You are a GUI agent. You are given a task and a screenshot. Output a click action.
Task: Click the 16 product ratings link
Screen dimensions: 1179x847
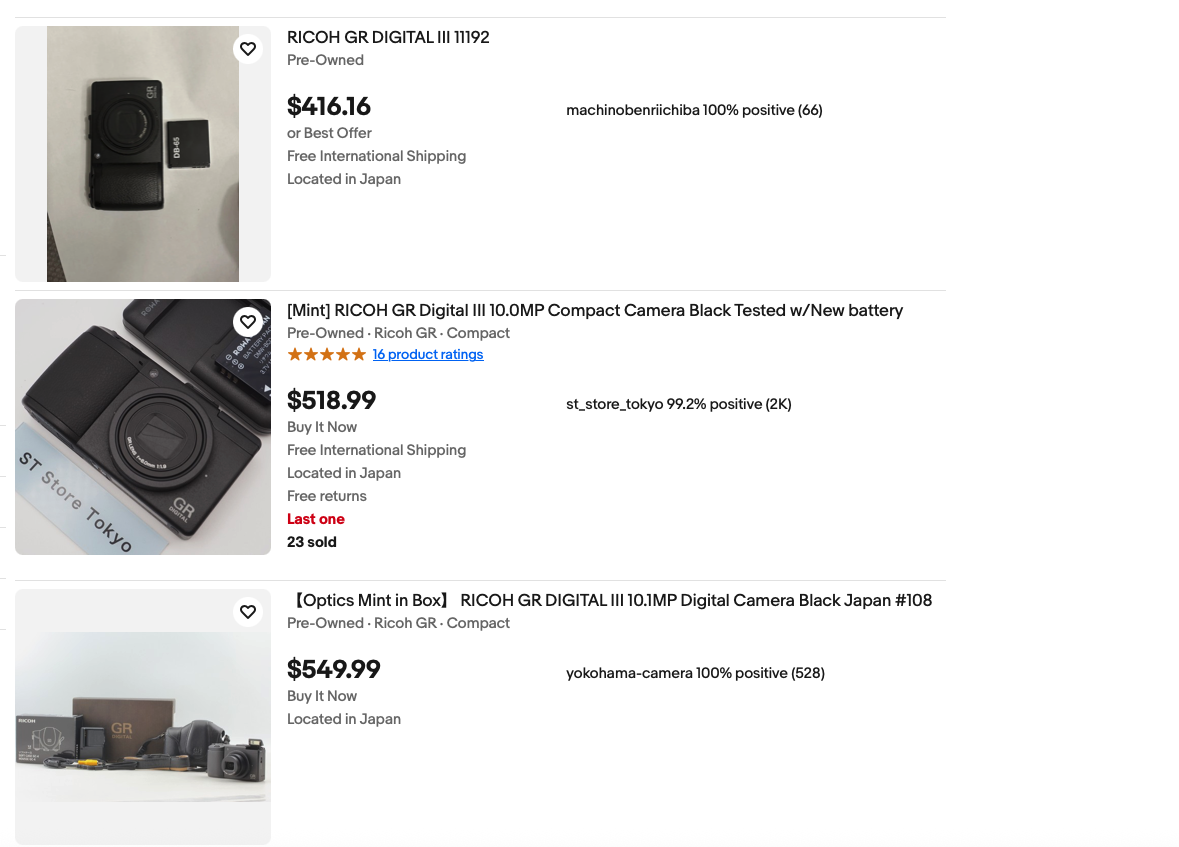coord(428,355)
